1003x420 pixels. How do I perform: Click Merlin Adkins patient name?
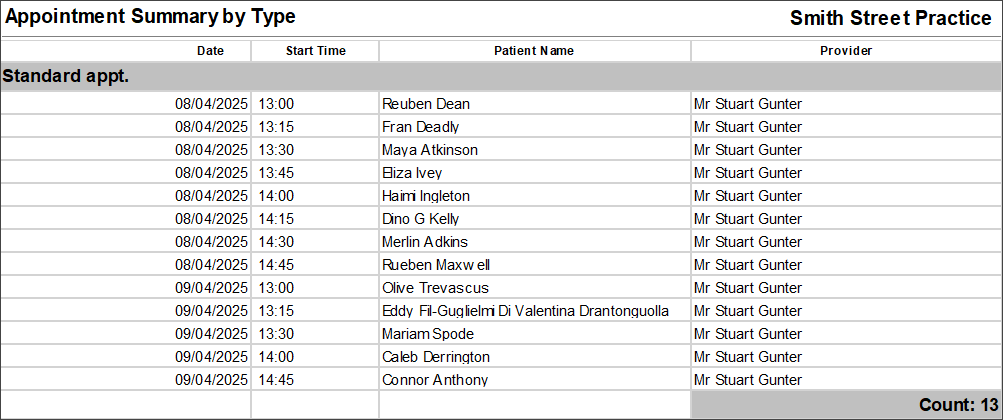425,242
